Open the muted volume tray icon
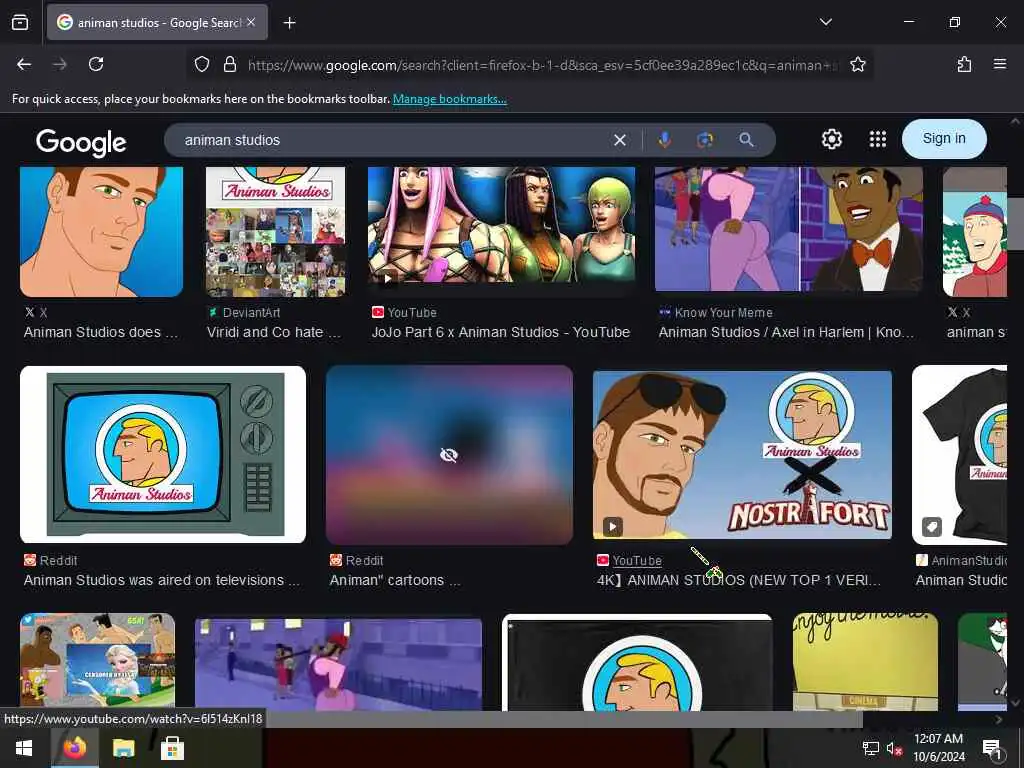The width and height of the screenshot is (1024, 768). [x=893, y=748]
